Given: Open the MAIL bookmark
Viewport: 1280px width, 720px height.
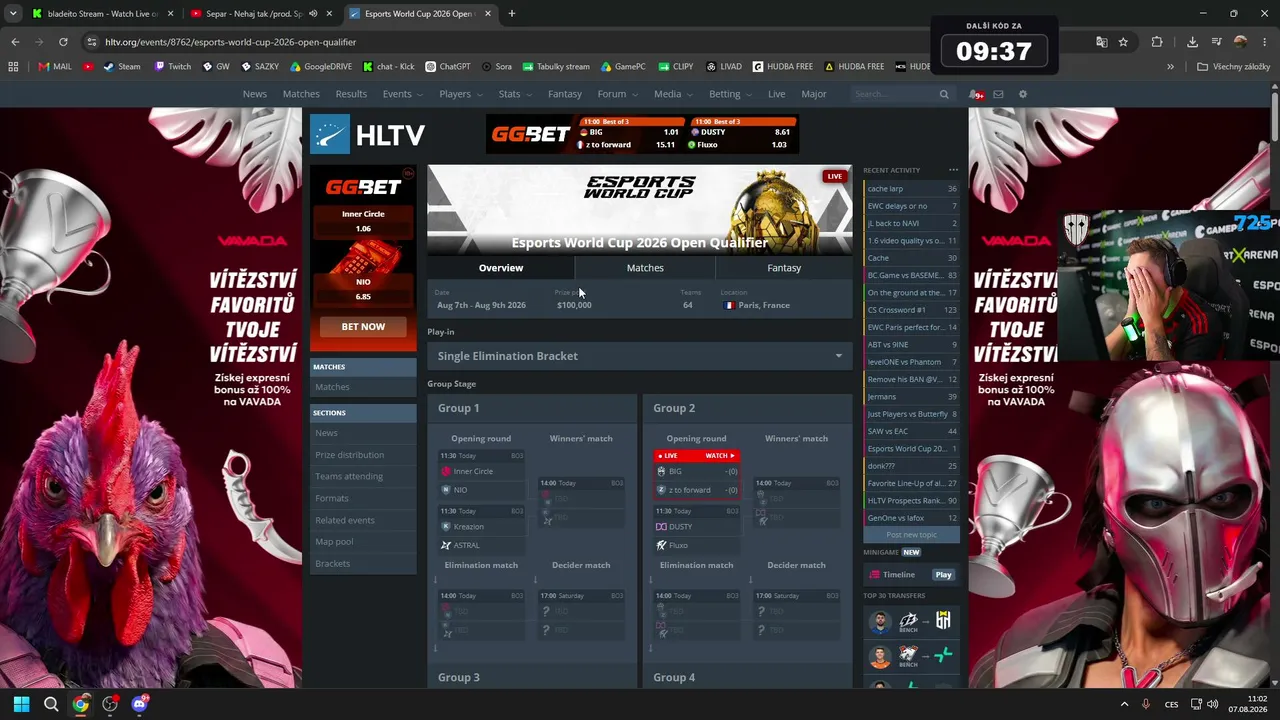Looking at the screenshot, I should tap(55, 67).
